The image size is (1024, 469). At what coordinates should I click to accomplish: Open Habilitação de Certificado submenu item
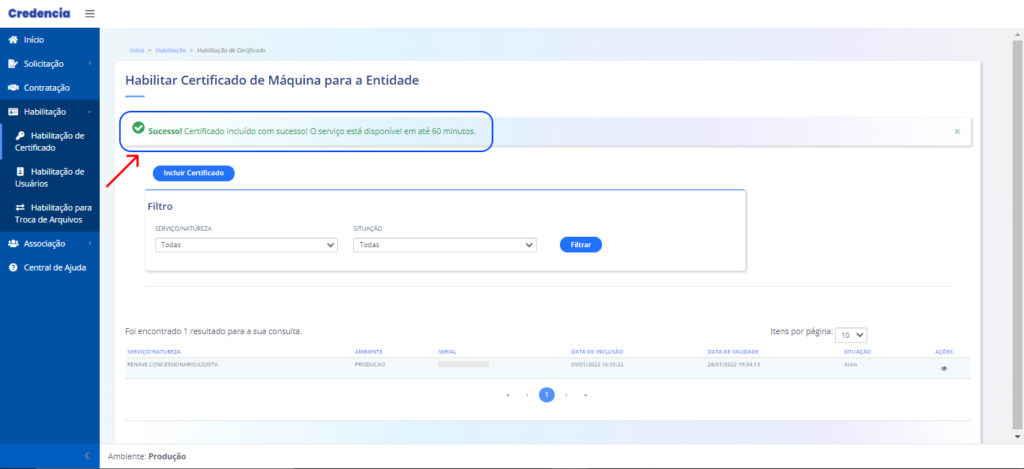[50, 142]
